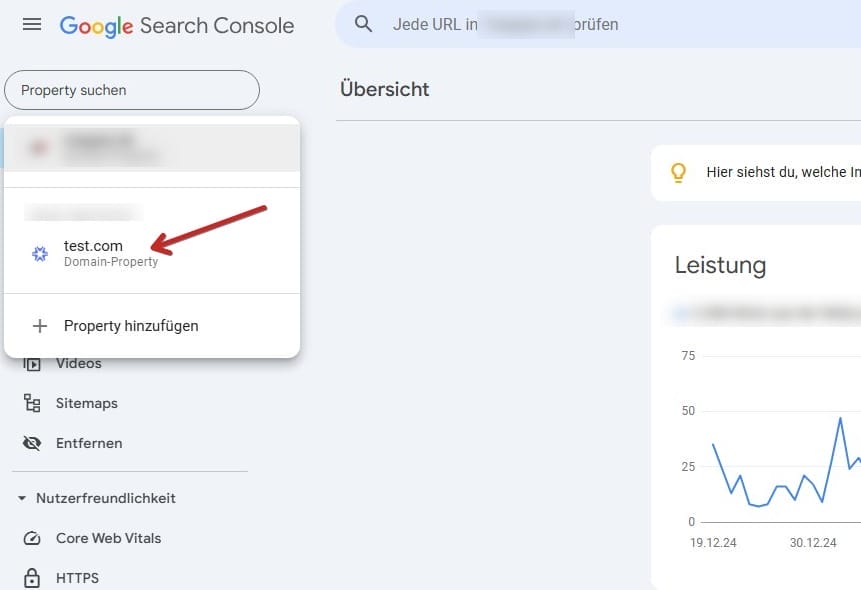Focus the 'Jede URL' inspection search field

(600, 24)
